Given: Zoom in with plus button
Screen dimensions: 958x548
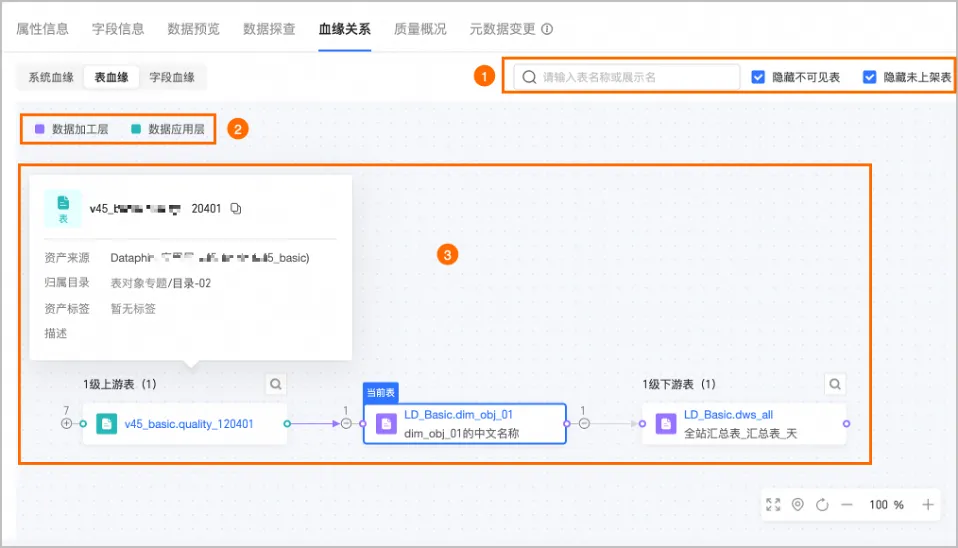Looking at the screenshot, I should coord(928,505).
